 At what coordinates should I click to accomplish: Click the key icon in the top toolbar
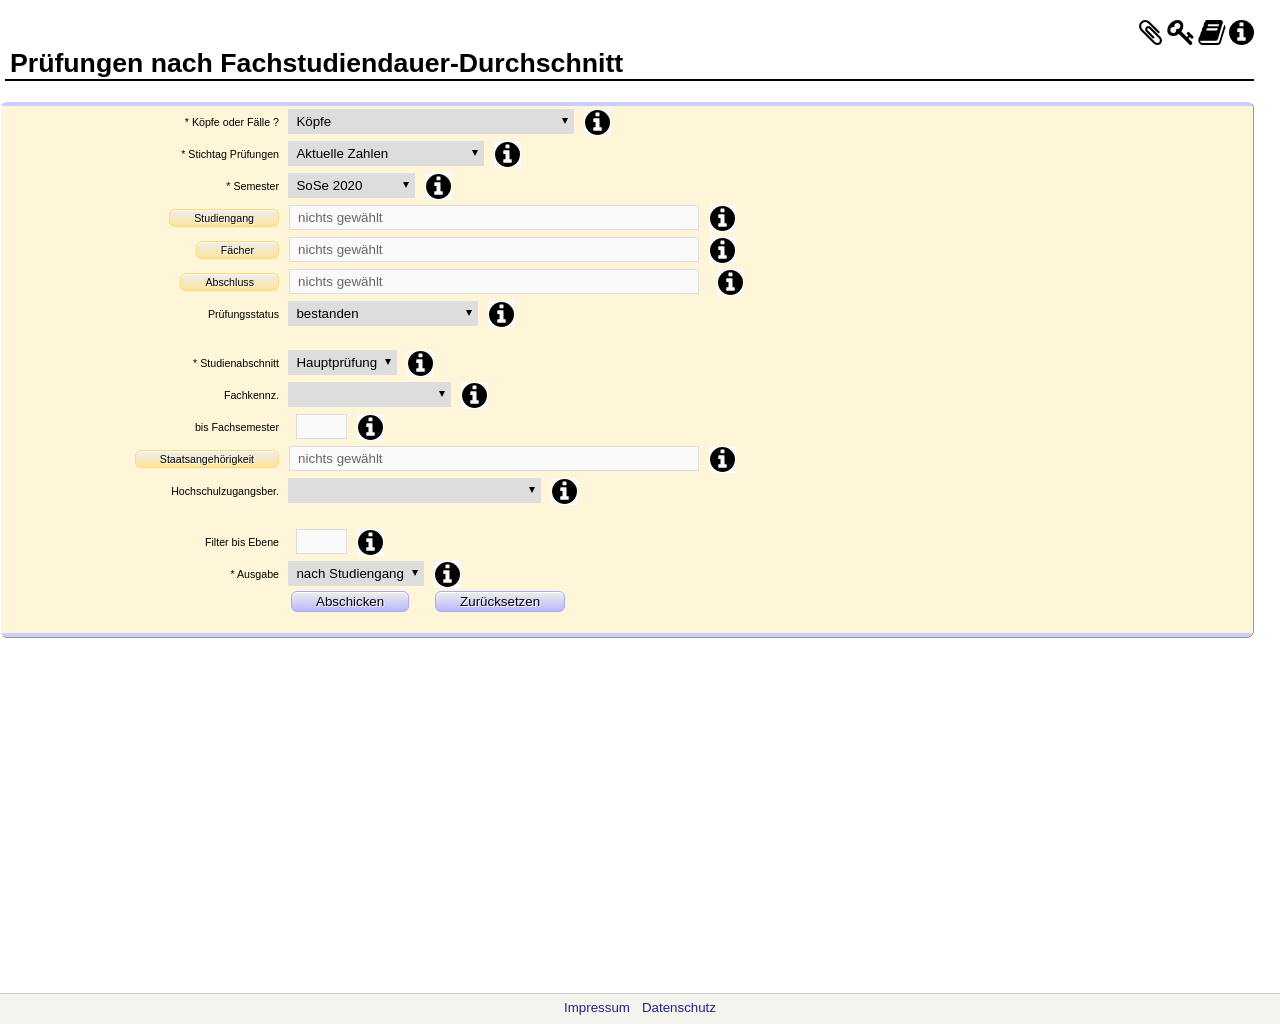click(x=1180, y=33)
